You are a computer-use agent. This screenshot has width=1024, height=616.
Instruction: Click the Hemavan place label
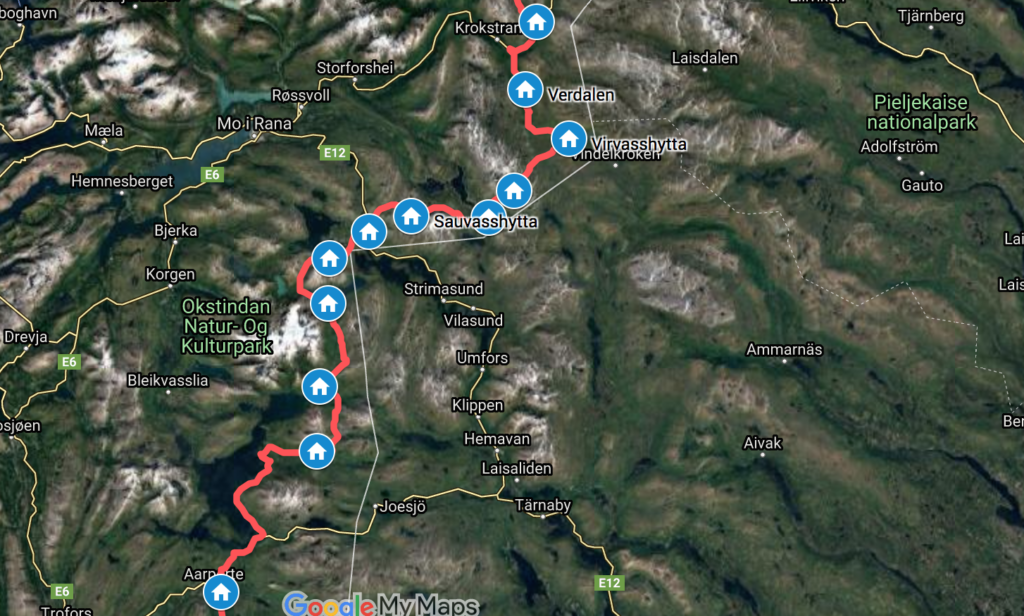pos(497,439)
